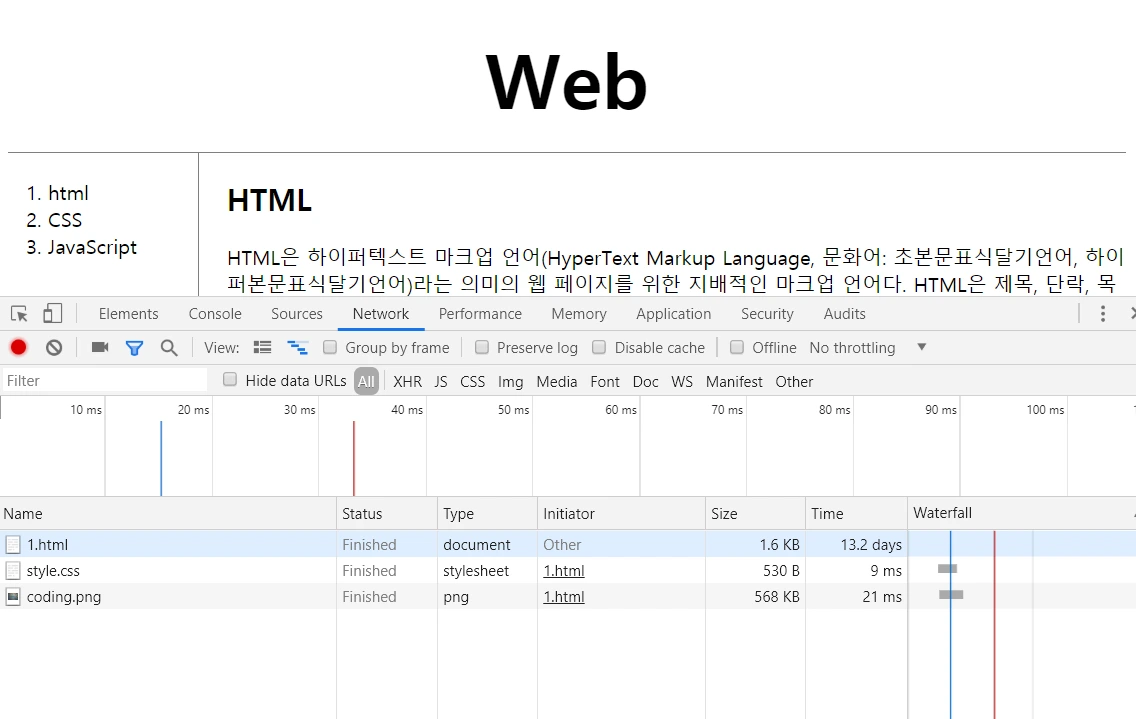Check the Disable cache option
Viewport: 1136px width, 719px height.
click(x=599, y=347)
